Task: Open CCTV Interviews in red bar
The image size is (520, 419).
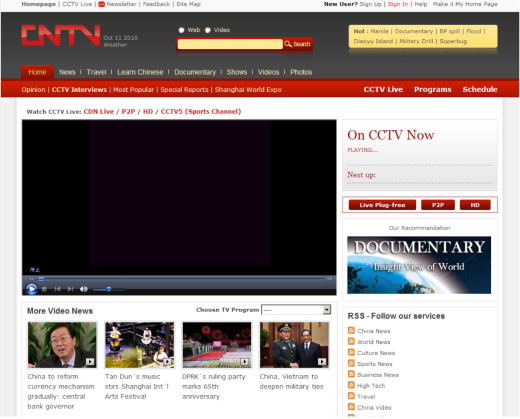Action: [79, 90]
